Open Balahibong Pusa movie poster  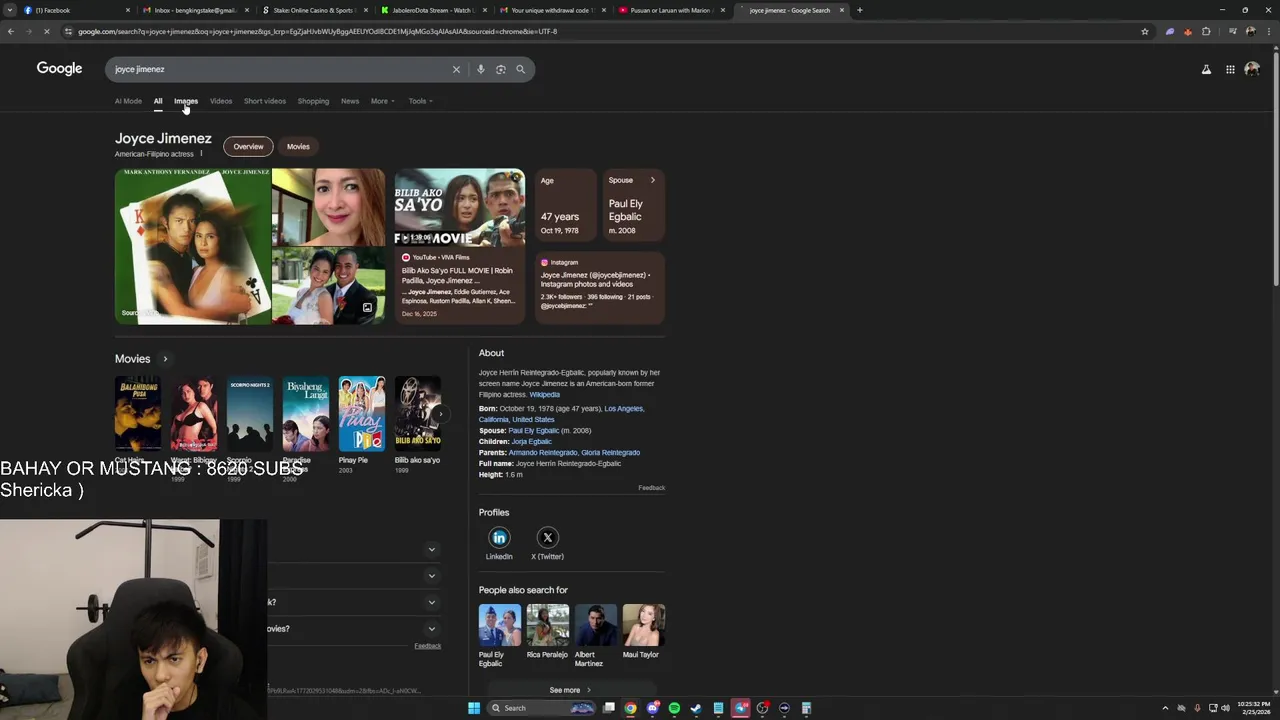138,414
